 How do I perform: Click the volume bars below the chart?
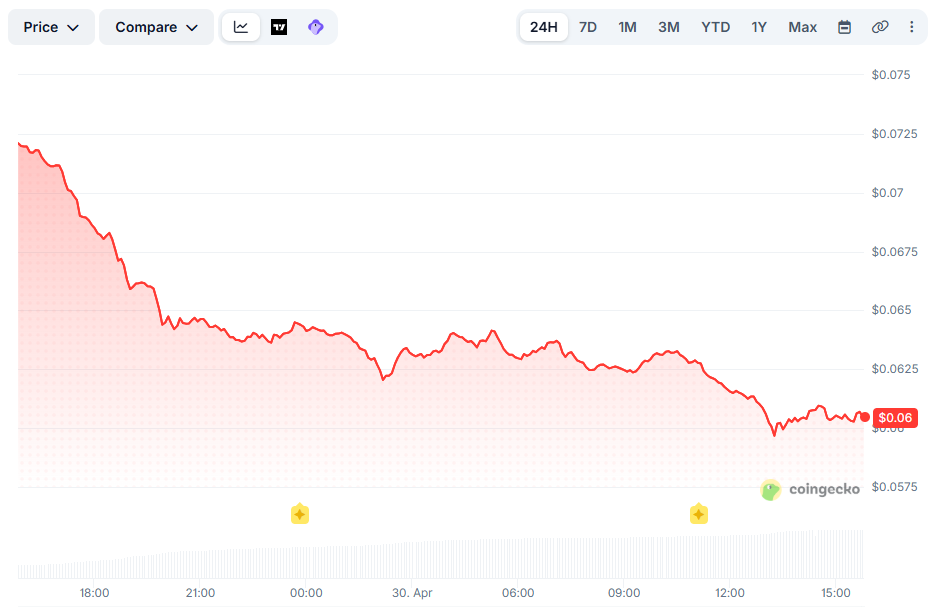[x=440, y=560]
